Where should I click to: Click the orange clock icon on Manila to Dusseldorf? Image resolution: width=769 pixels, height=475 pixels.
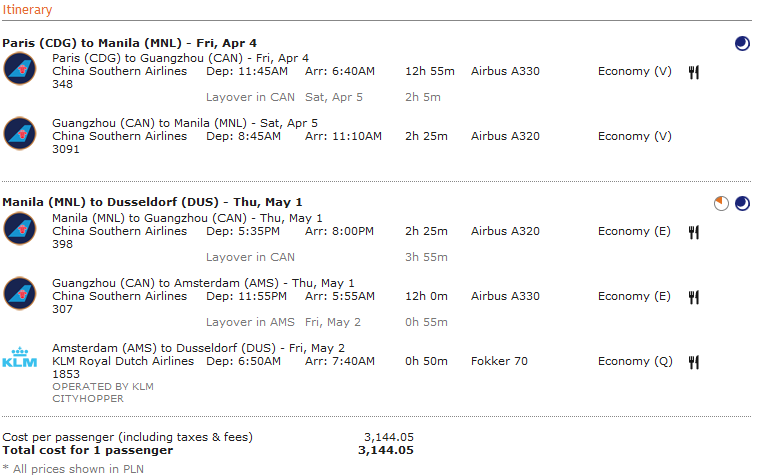click(721, 203)
